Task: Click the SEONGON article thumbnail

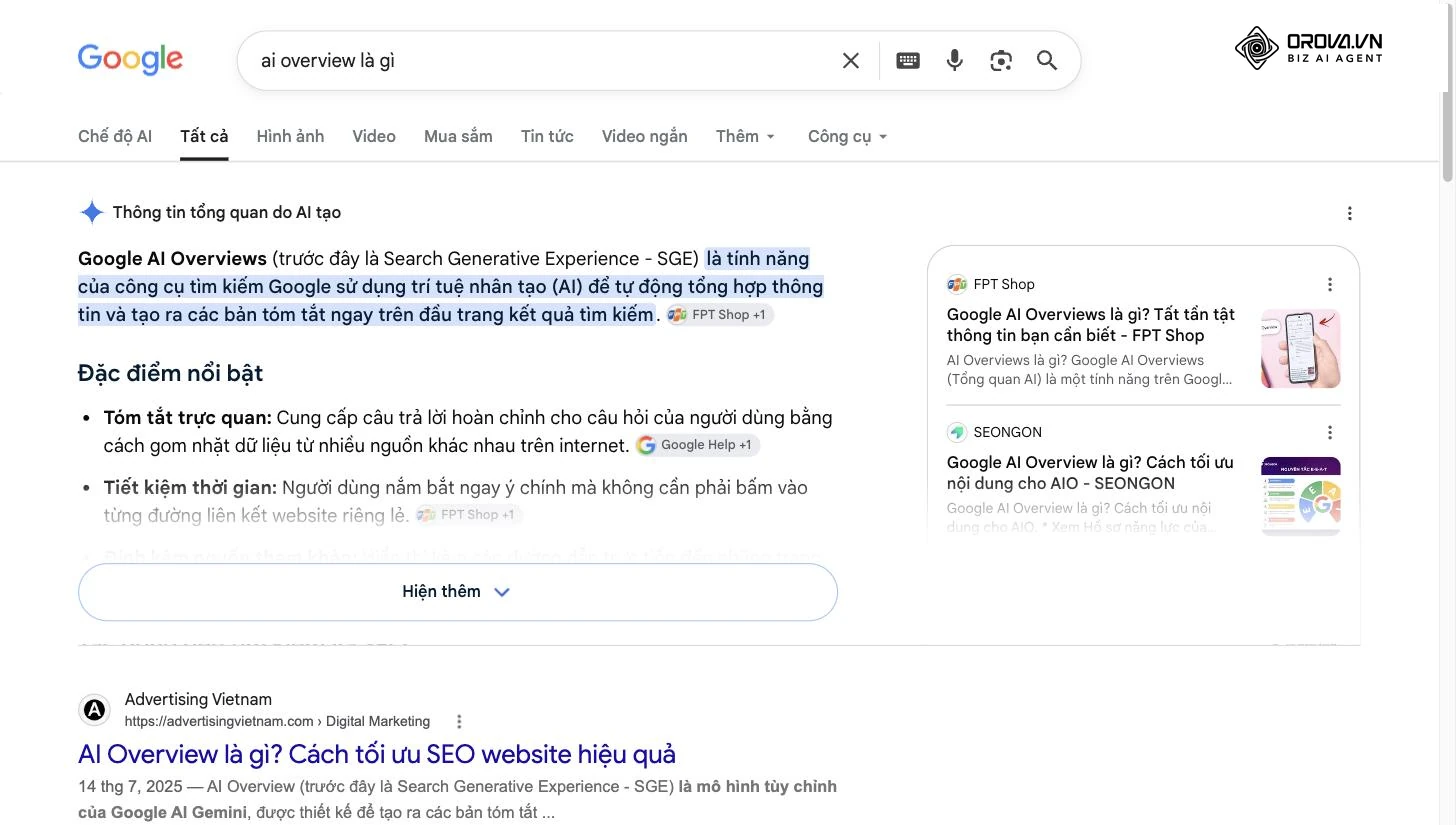Action: 1301,496
